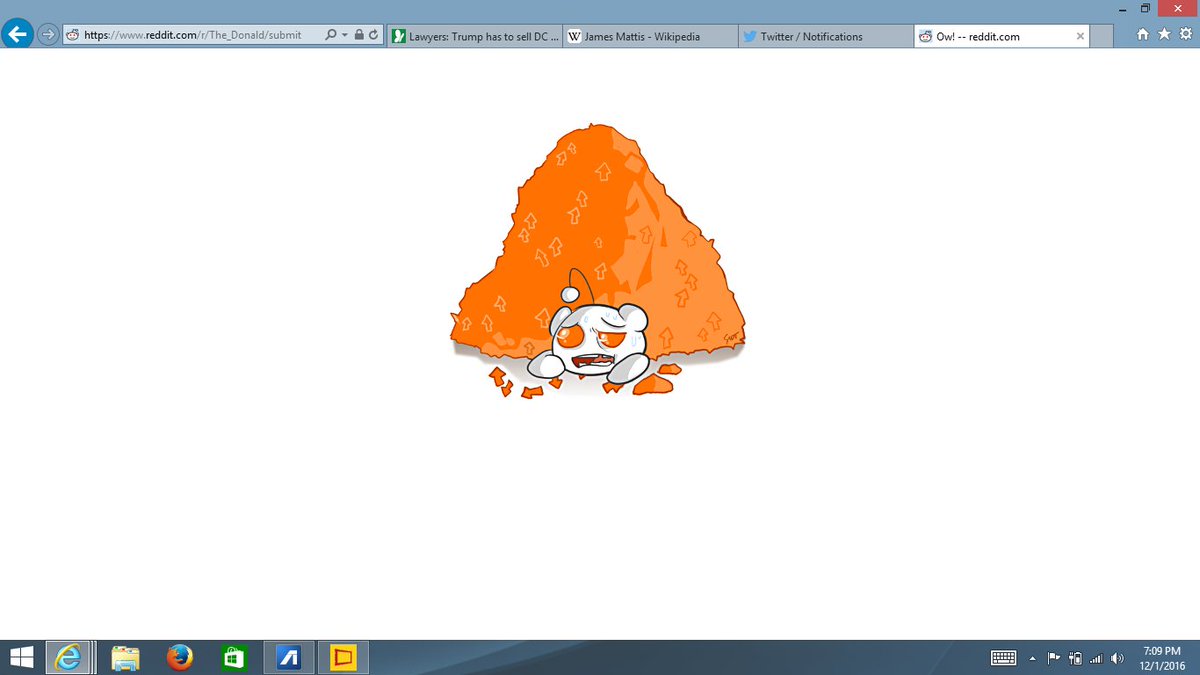Click the yellow app icon in taskbar
The width and height of the screenshot is (1200, 675).
343,657
